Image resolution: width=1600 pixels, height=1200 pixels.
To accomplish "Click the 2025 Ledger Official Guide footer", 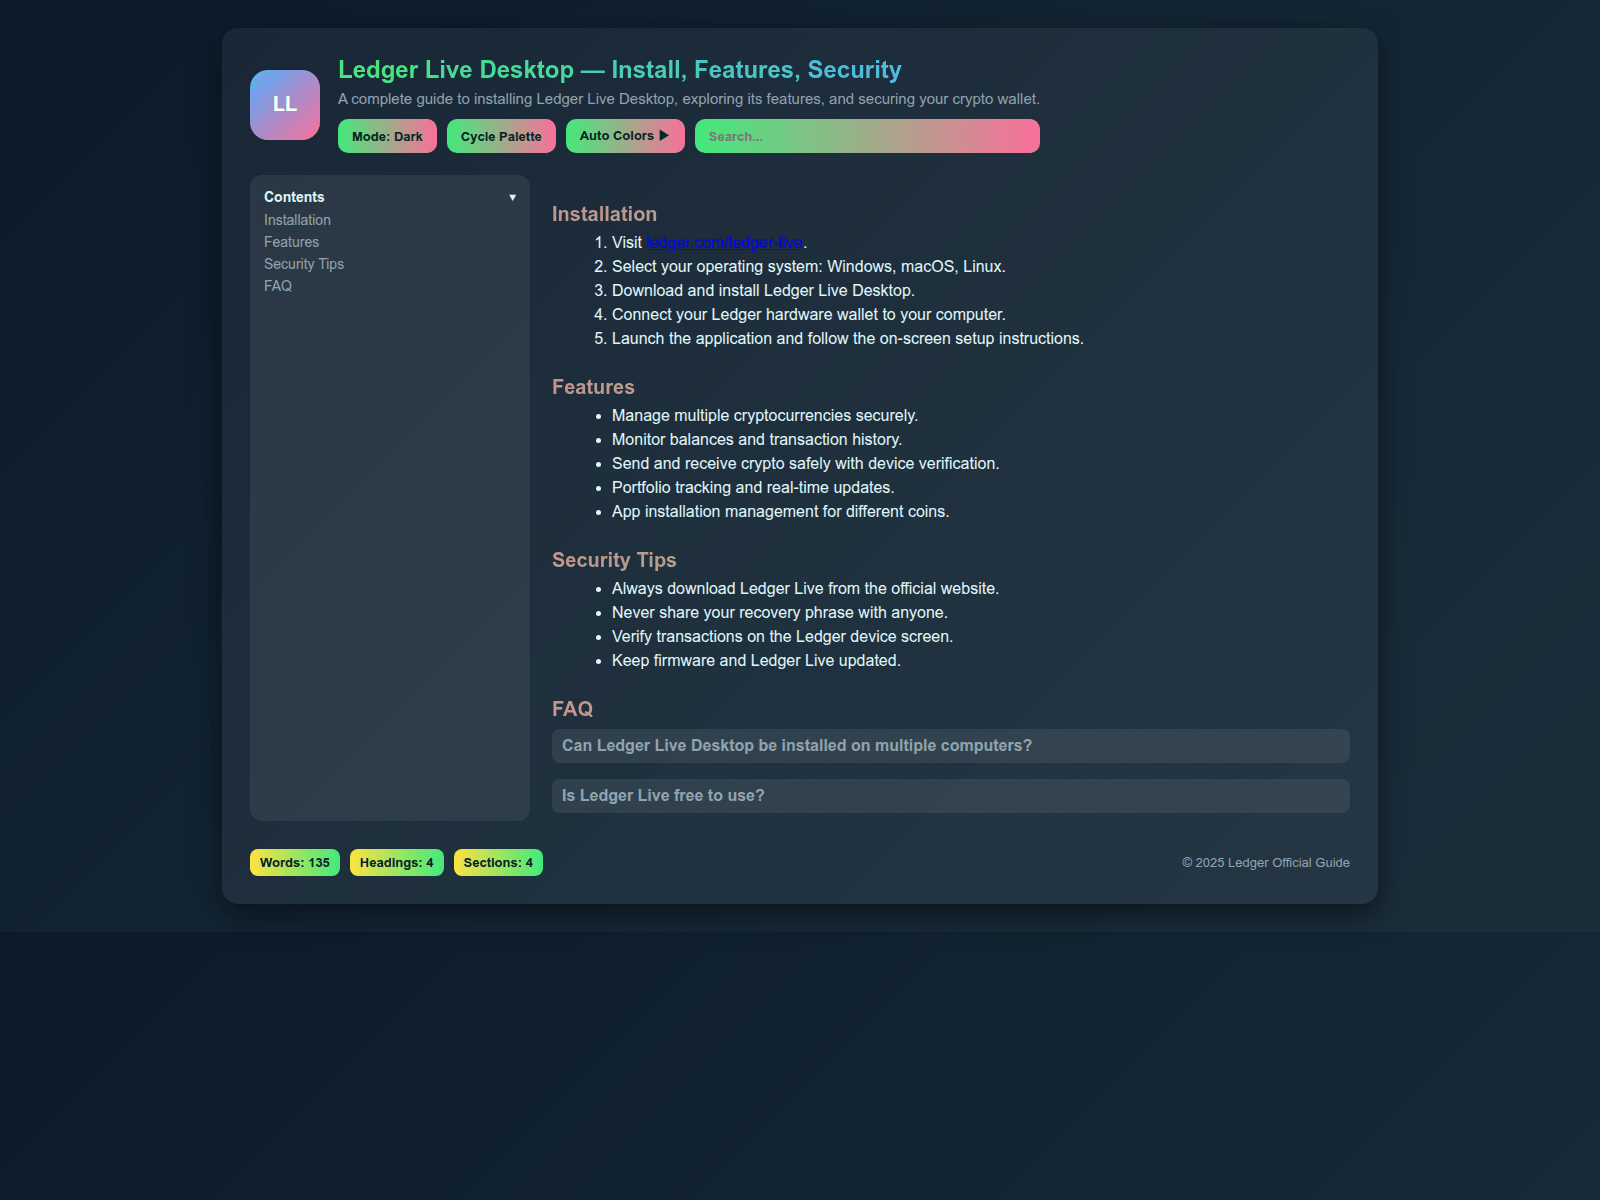I will coord(1265,862).
